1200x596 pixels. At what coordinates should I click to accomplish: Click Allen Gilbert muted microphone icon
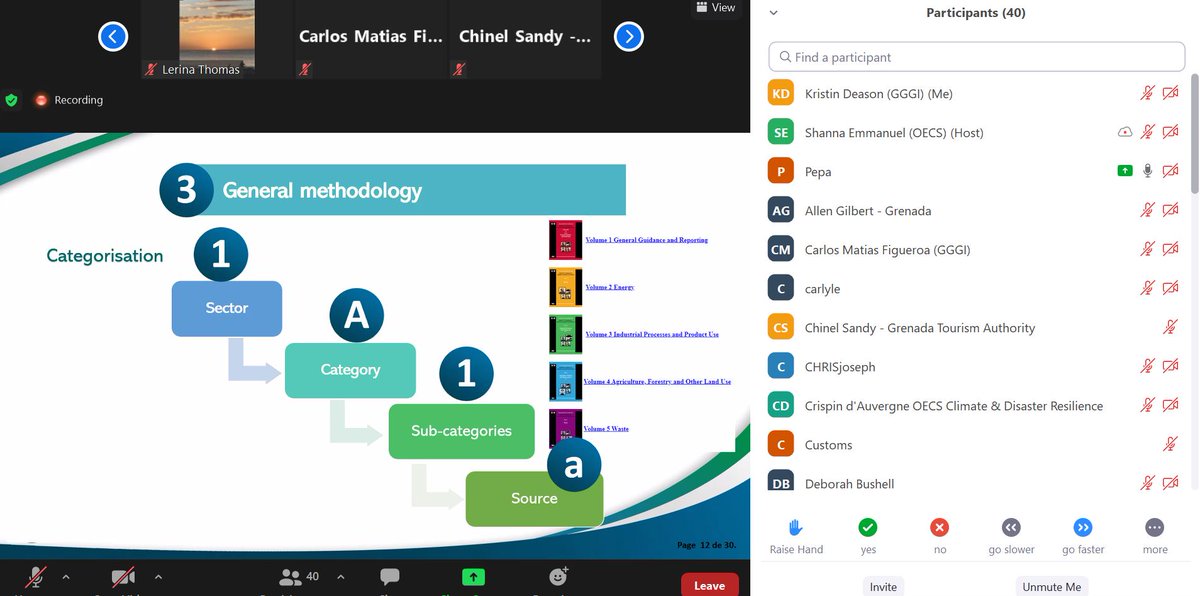[1148, 210]
